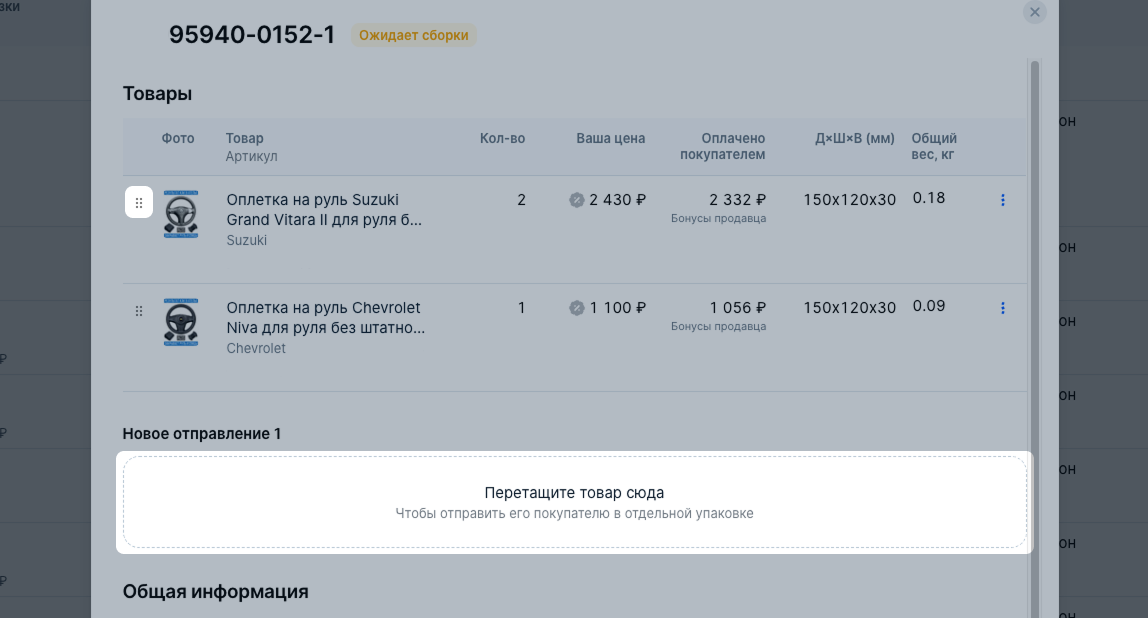Click the dialog's vertical scrollbar

[x=1035, y=337]
